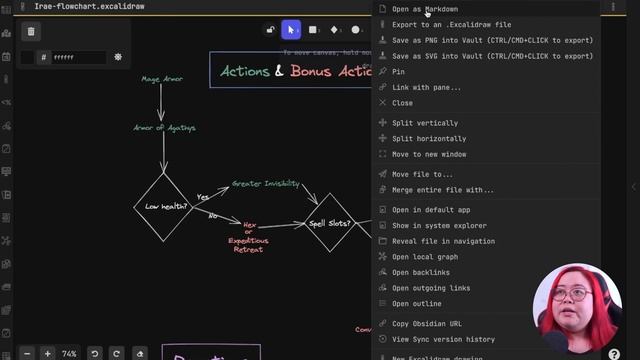Click the black background color swatch
This screenshot has width=640, height=360.
click(x=27, y=57)
